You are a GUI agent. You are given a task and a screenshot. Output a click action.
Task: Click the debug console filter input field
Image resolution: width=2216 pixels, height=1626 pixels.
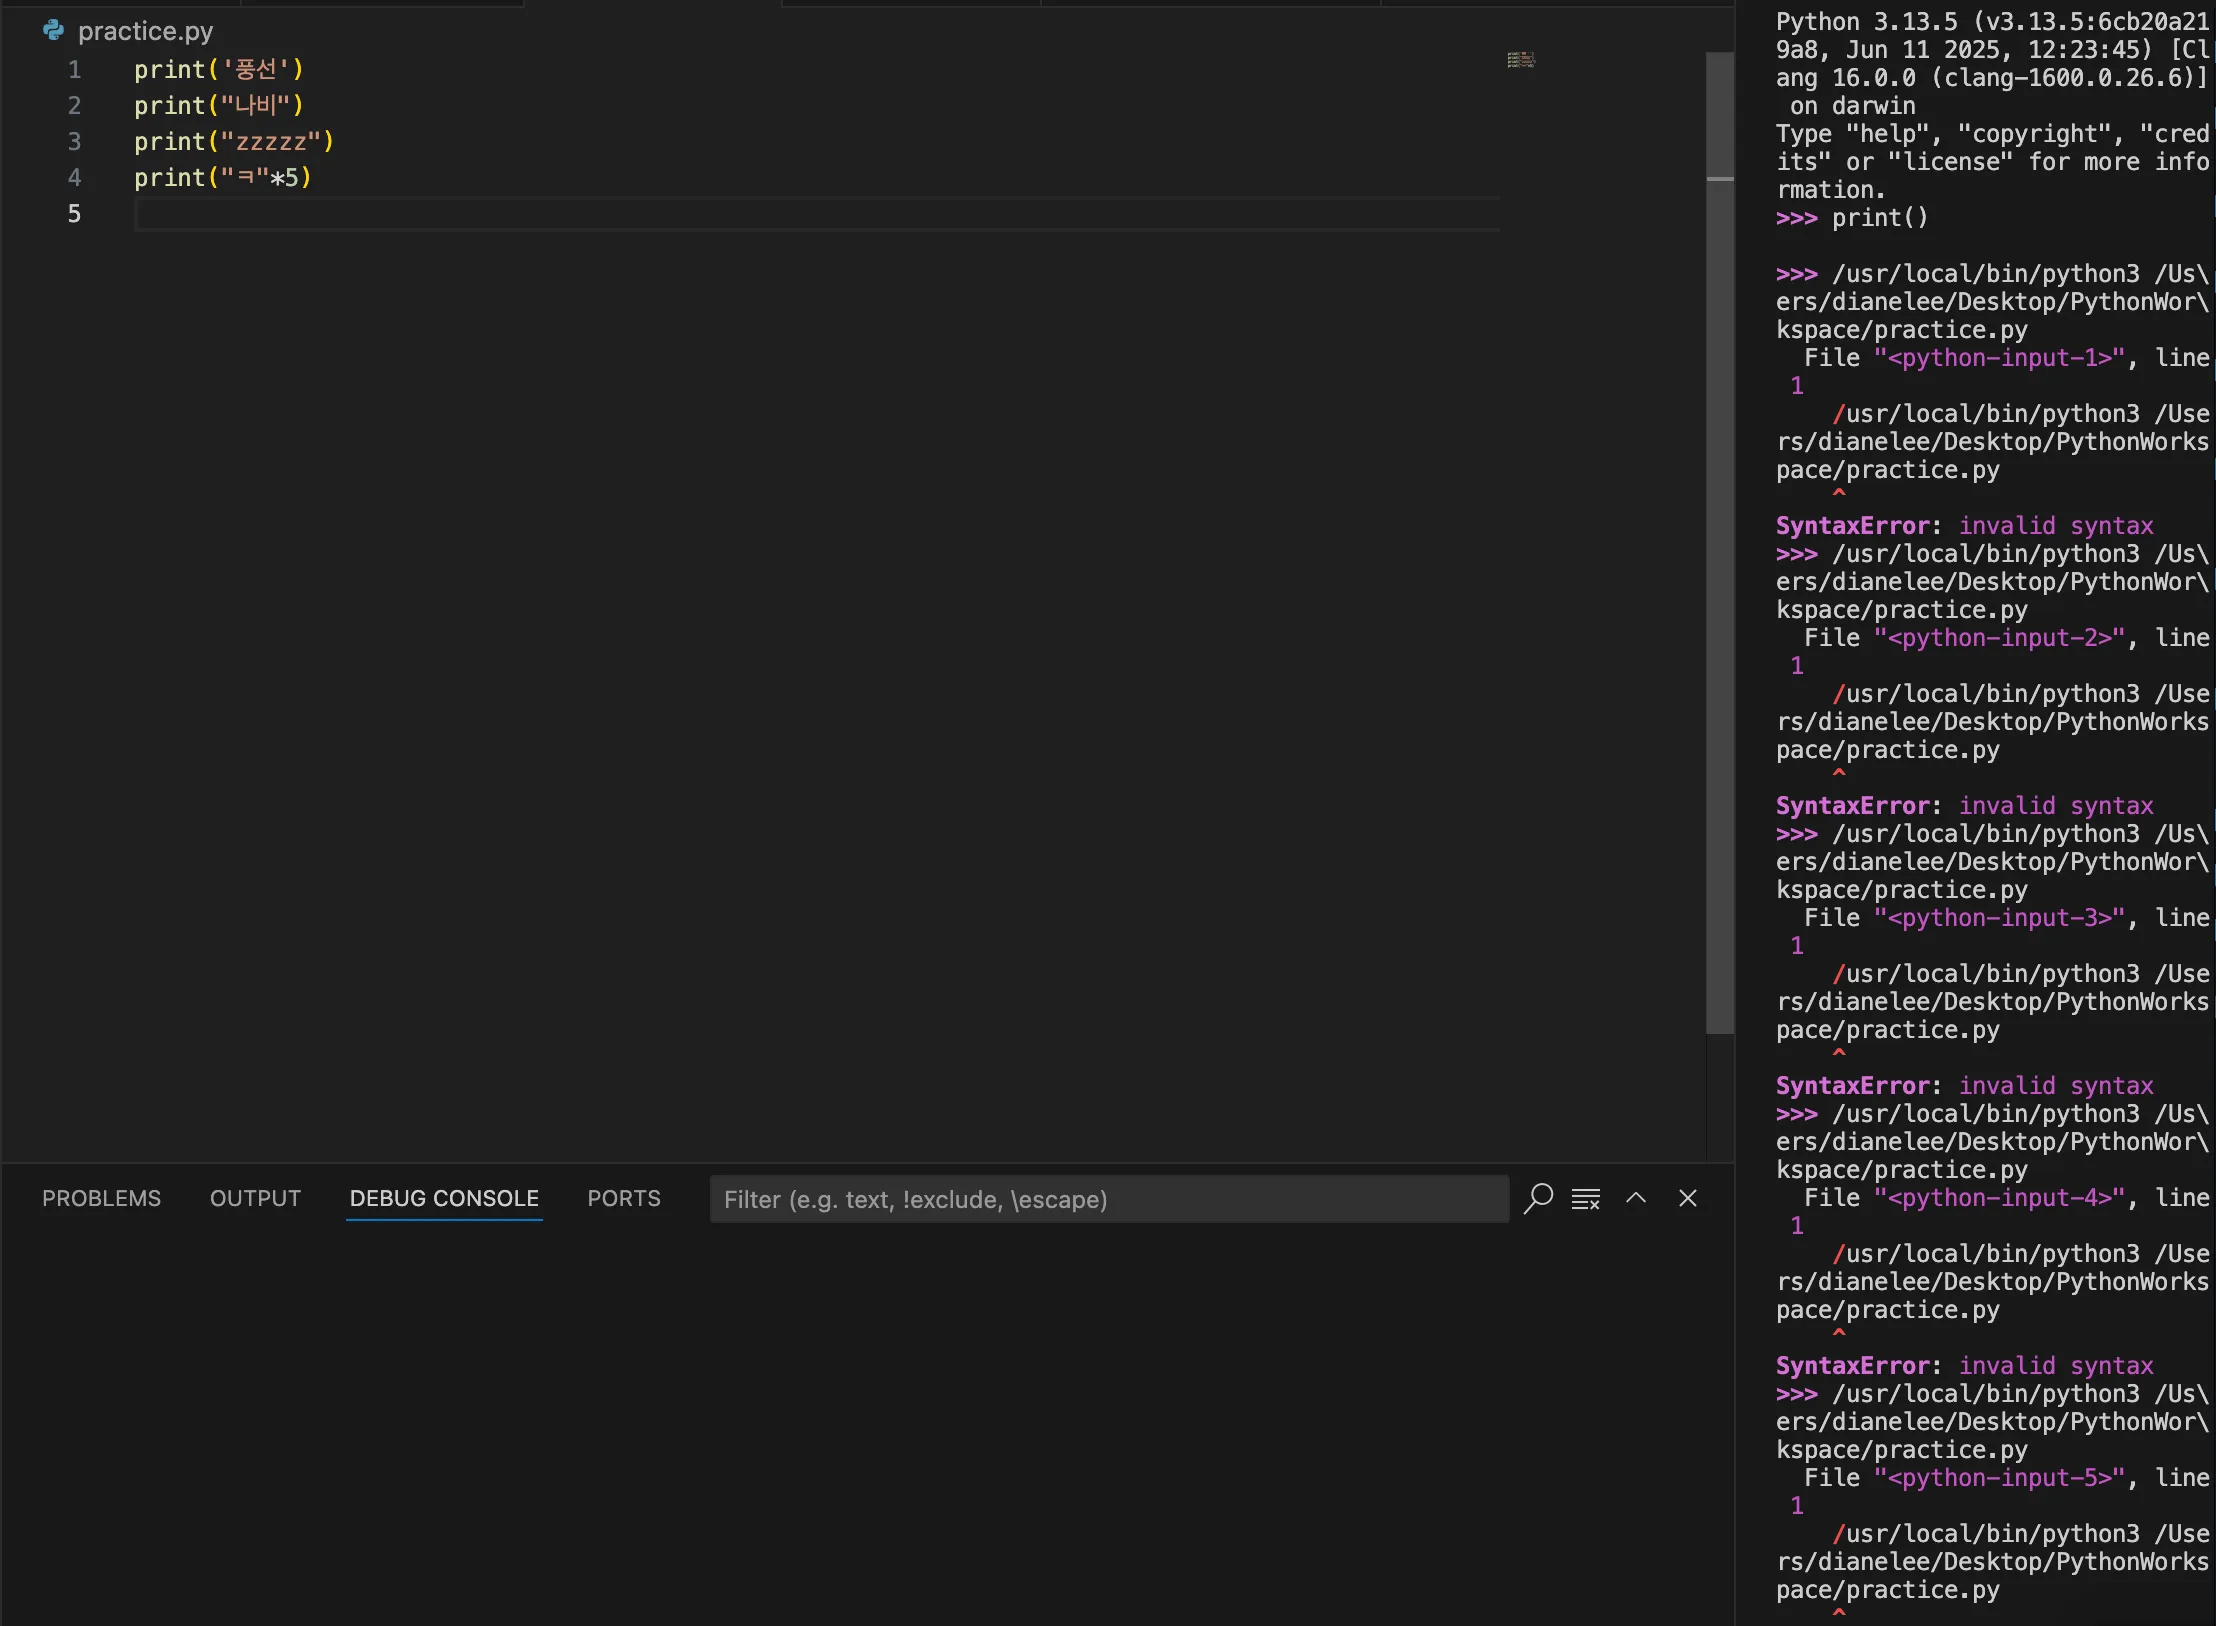pyautogui.click(x=1109, y=1199)
